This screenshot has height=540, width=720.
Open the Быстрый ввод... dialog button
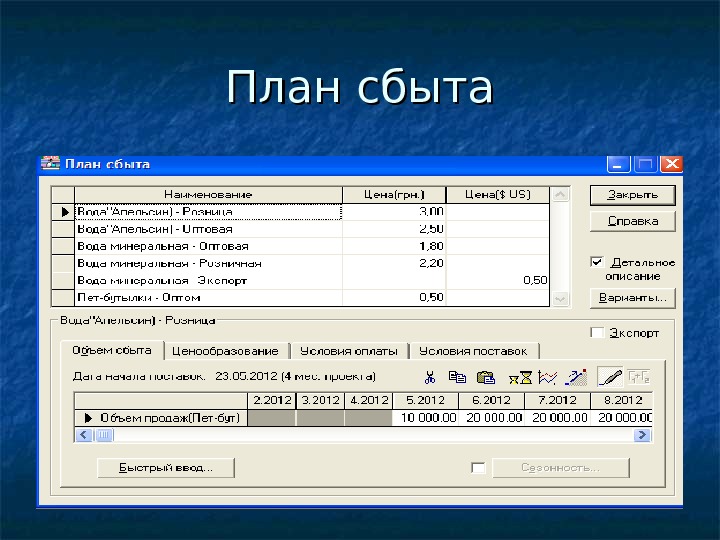pyautogui.click(x=166, y=468)
